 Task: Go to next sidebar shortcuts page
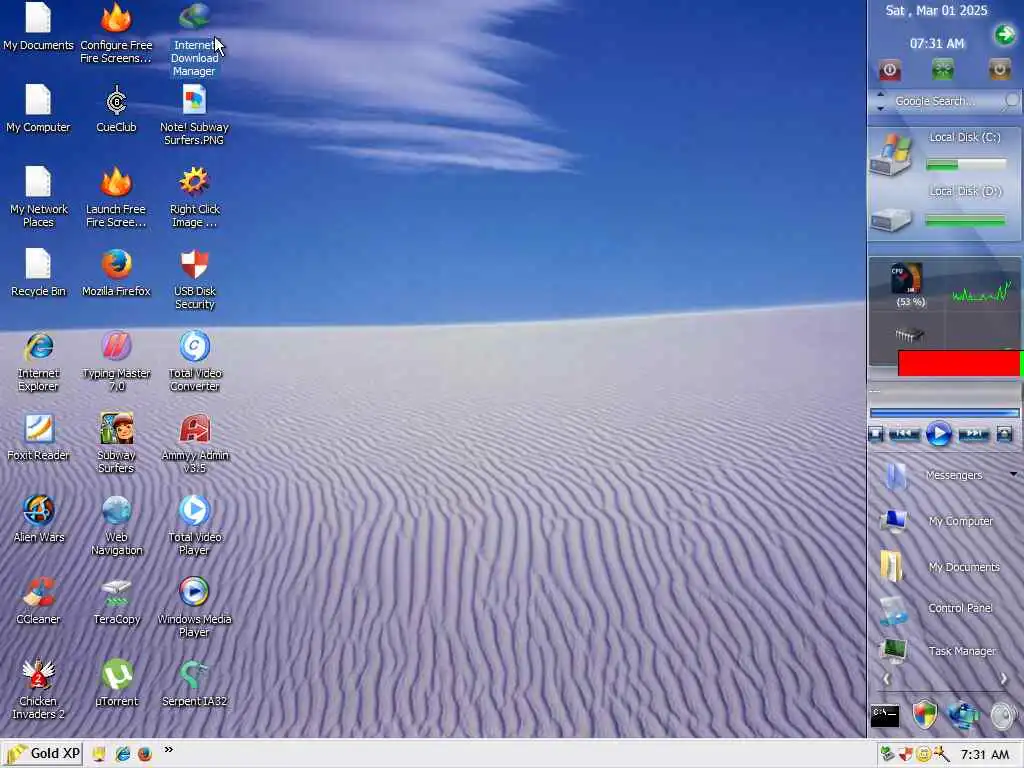tap(1003, 679)
